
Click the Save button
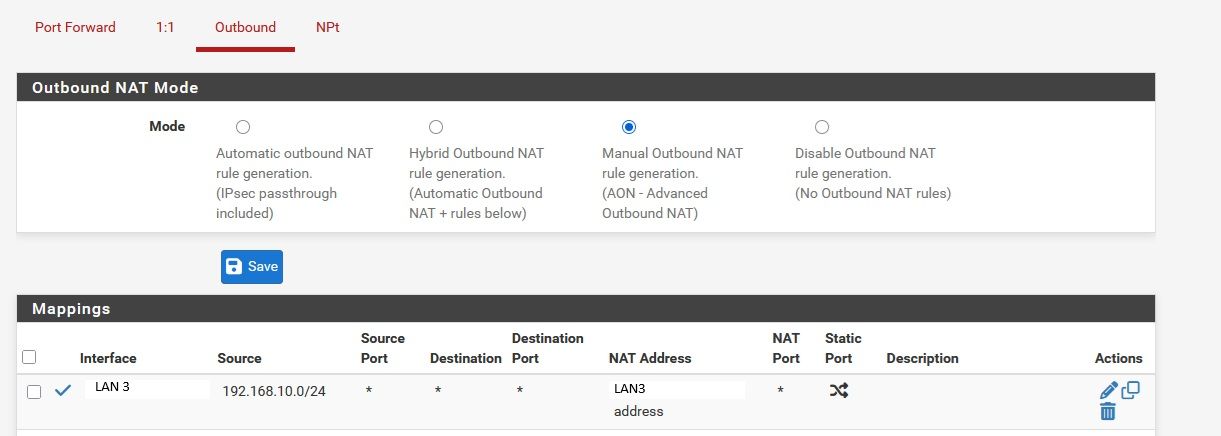(252, 267)
